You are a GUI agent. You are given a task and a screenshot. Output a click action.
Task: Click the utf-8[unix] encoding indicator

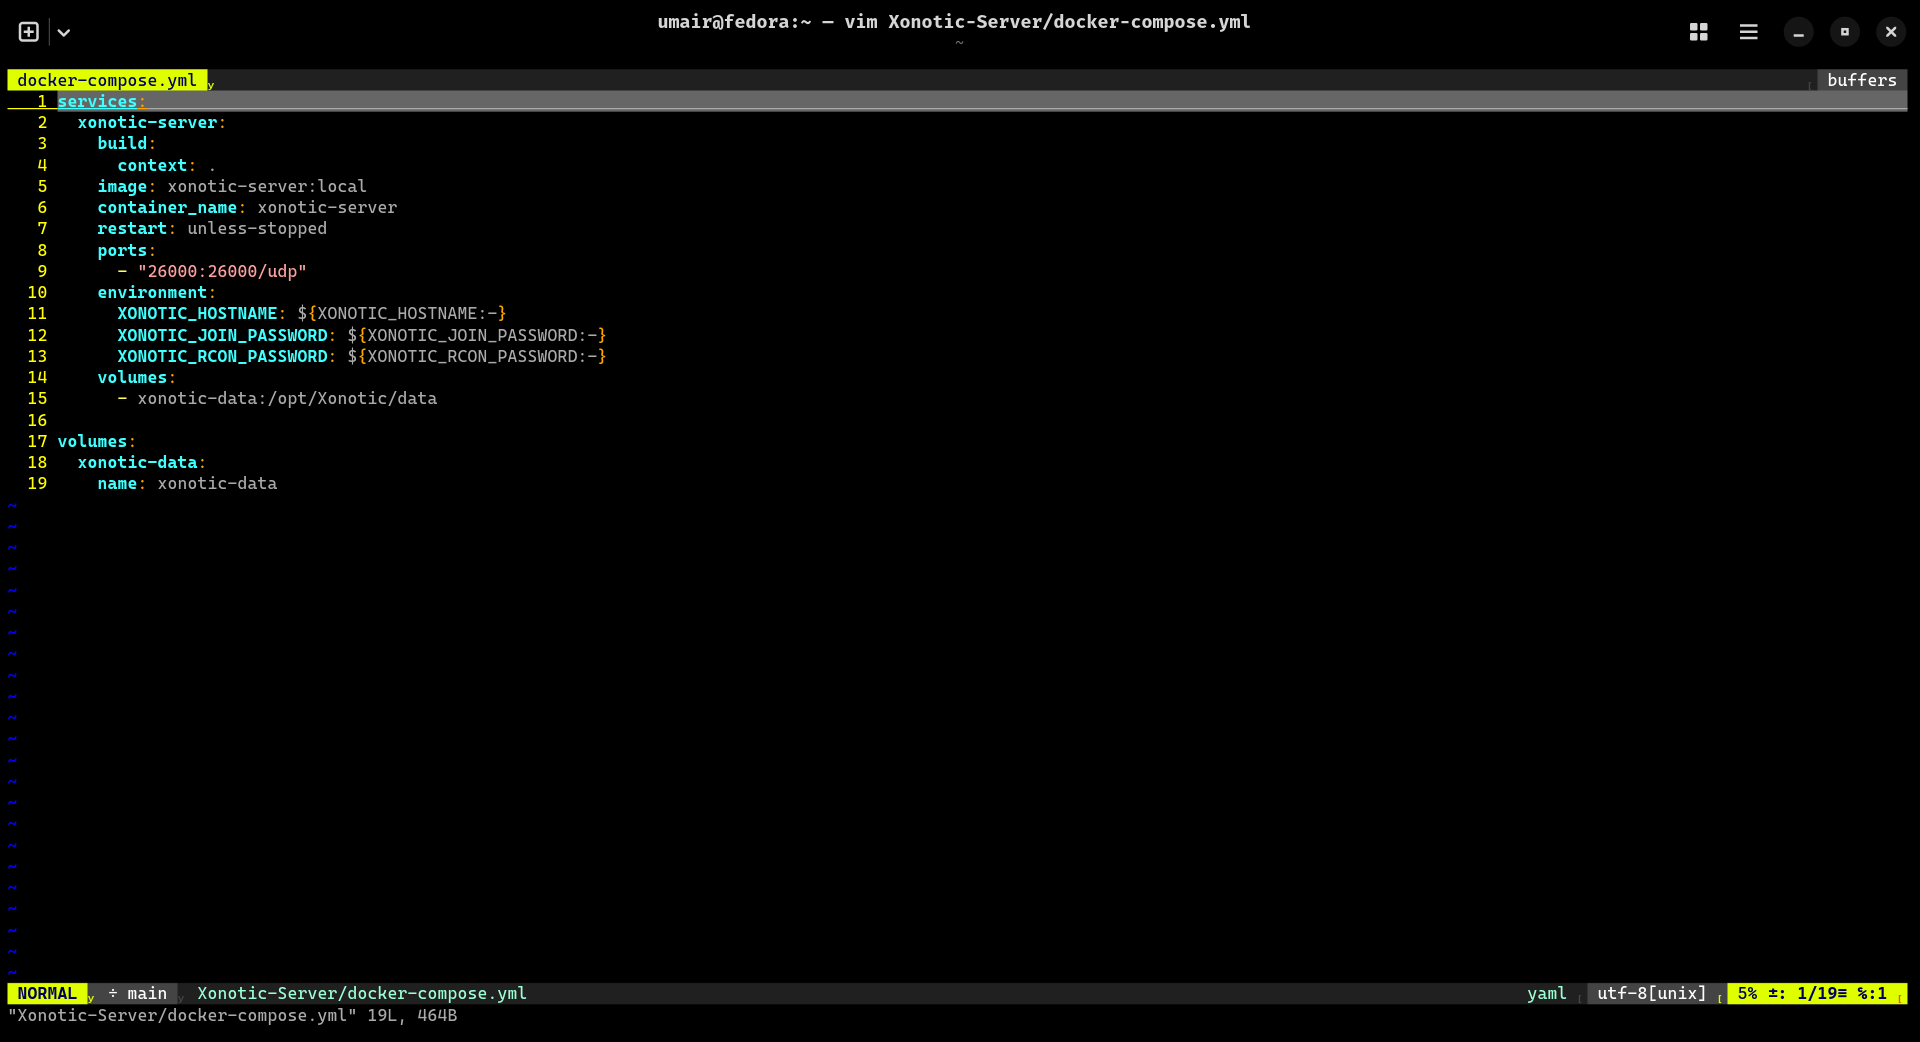tap(1652, 993)
